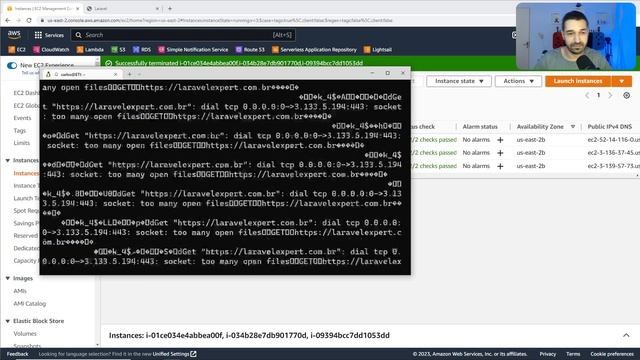Open Tags in the EC2 sidebar
This screenshot has height=360, width=640.
[20, 131]
